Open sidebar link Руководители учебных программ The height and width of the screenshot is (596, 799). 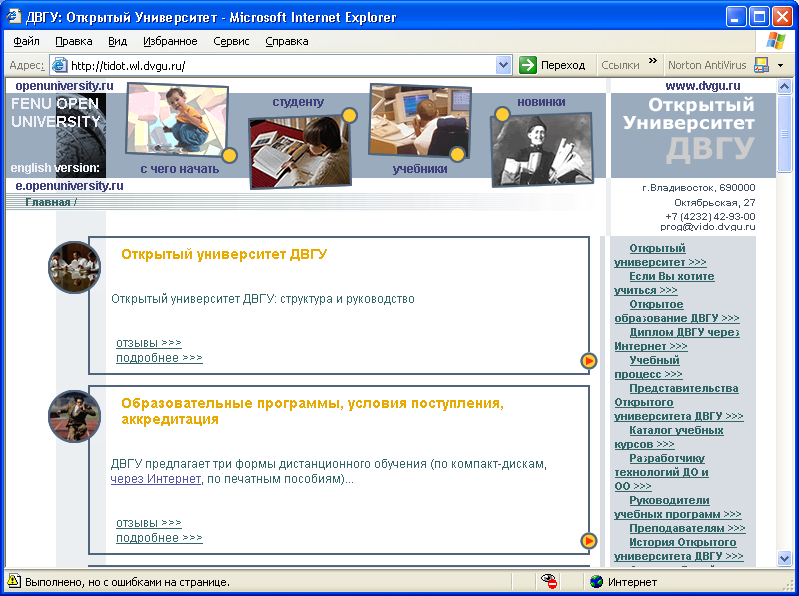[x=678, y=507]
